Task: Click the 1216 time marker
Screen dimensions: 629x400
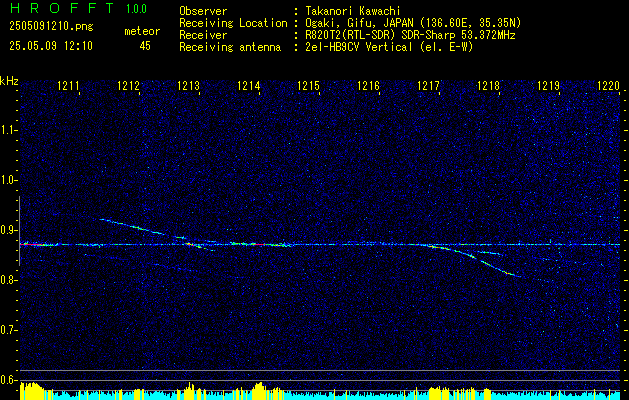Action: [x=368, y=85]
